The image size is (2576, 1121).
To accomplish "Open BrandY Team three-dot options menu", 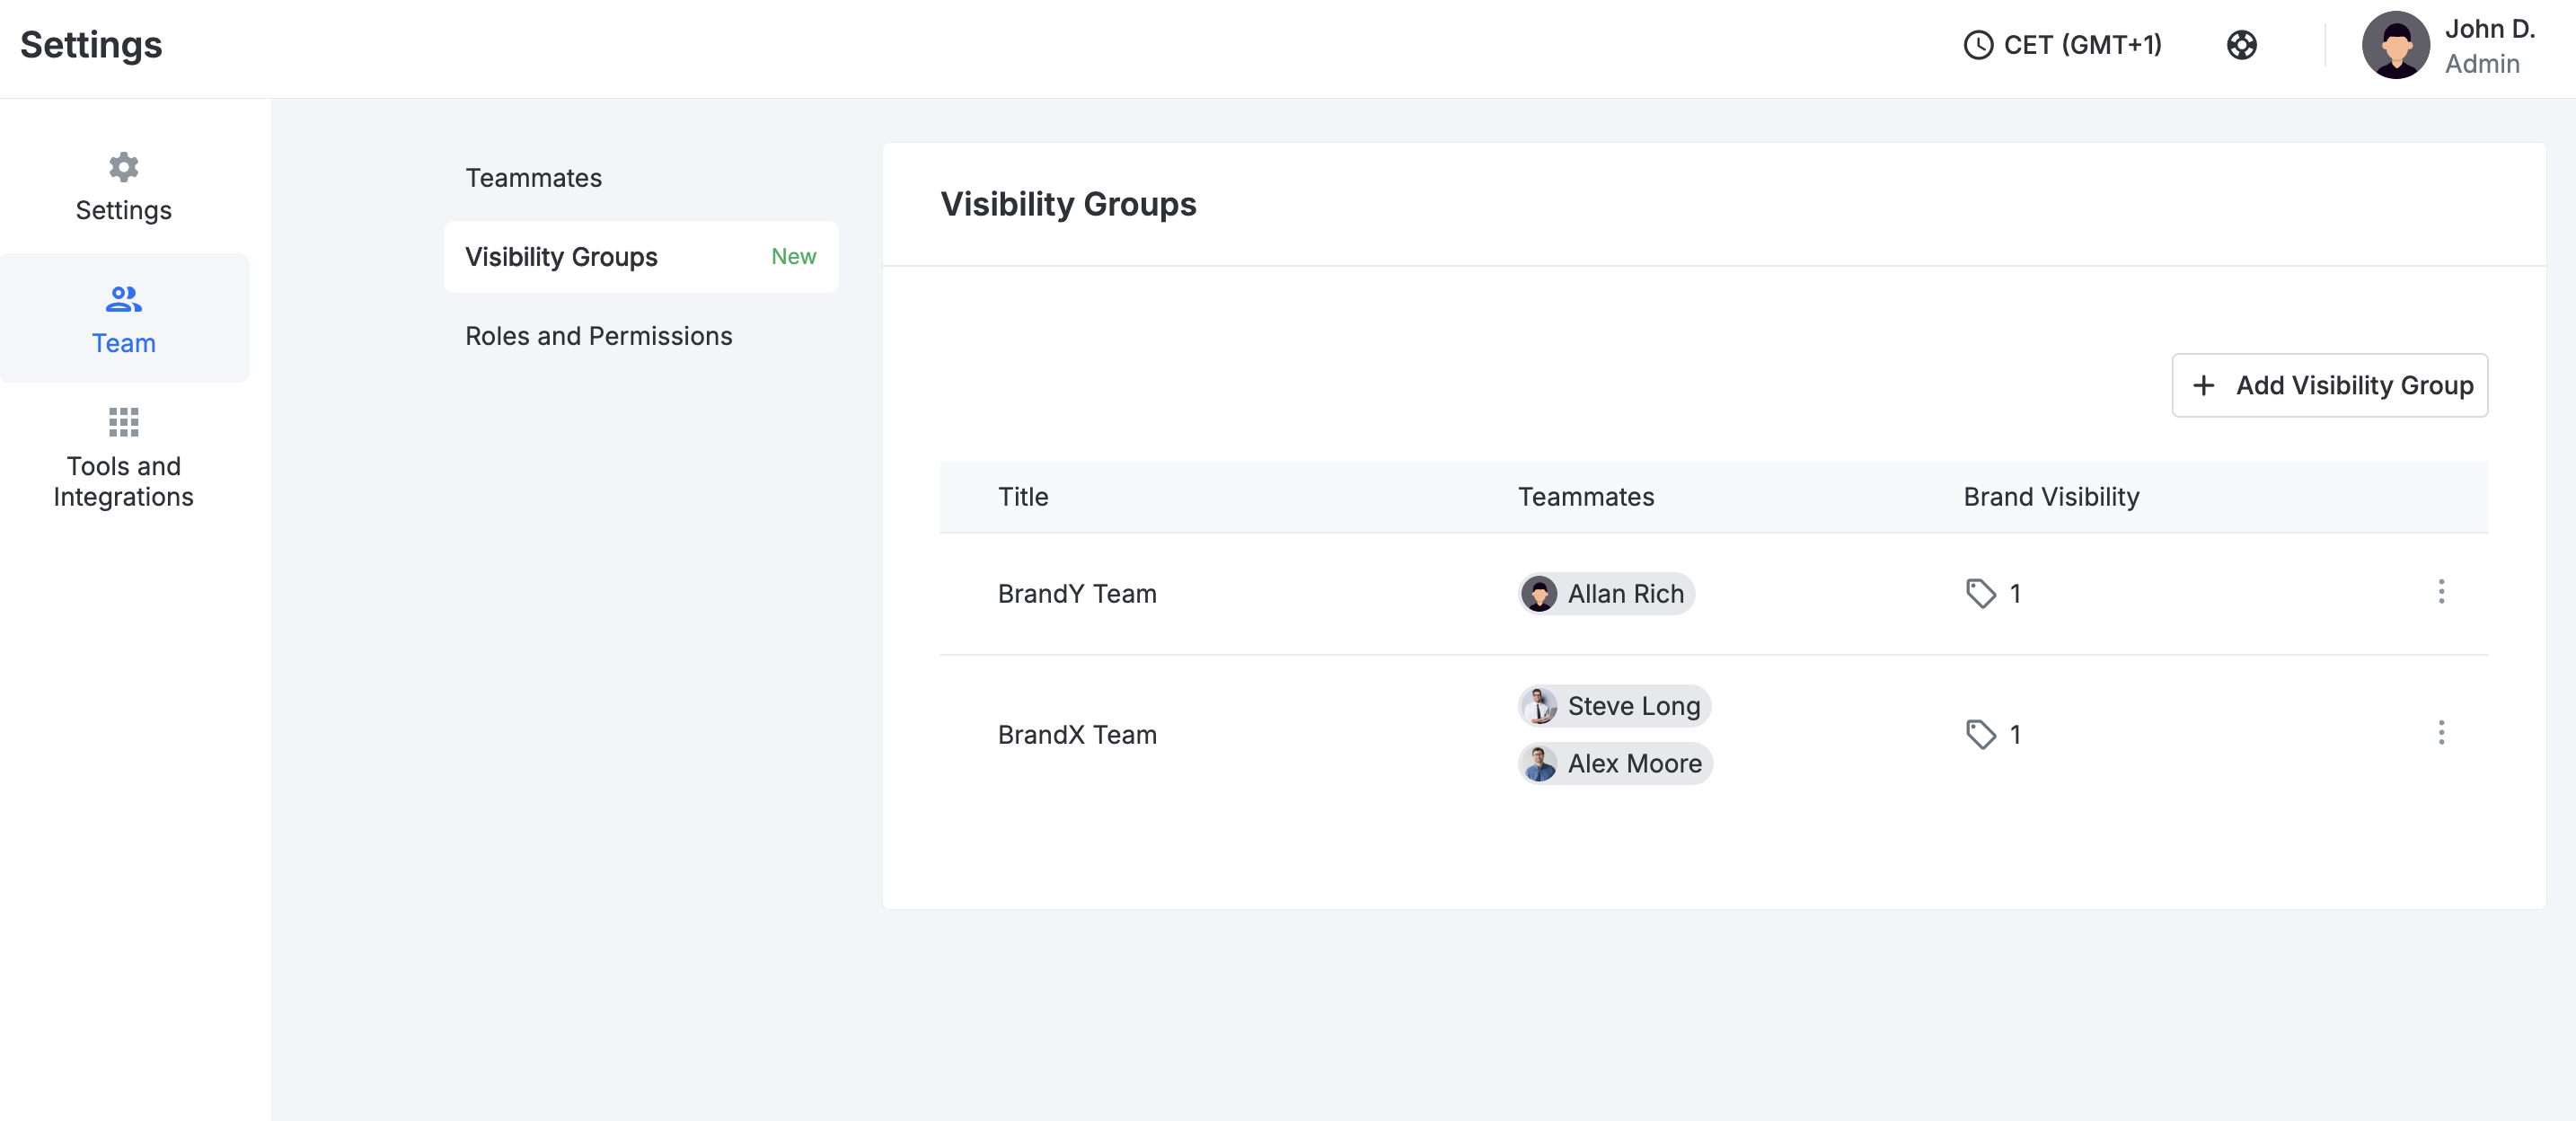I will click(2440, 592).
